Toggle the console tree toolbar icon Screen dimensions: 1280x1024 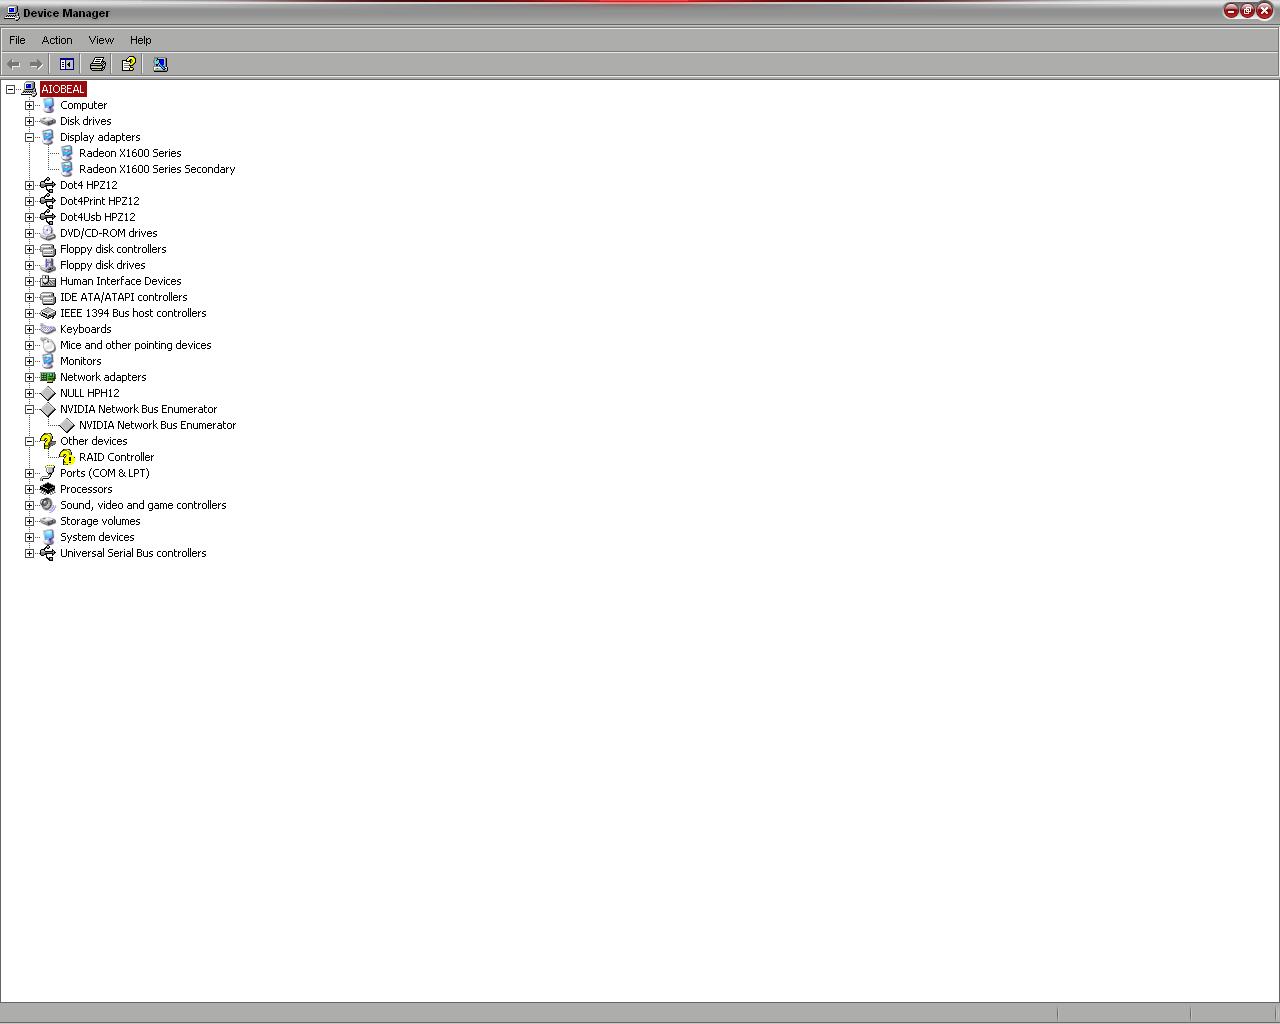pos(67,64)
